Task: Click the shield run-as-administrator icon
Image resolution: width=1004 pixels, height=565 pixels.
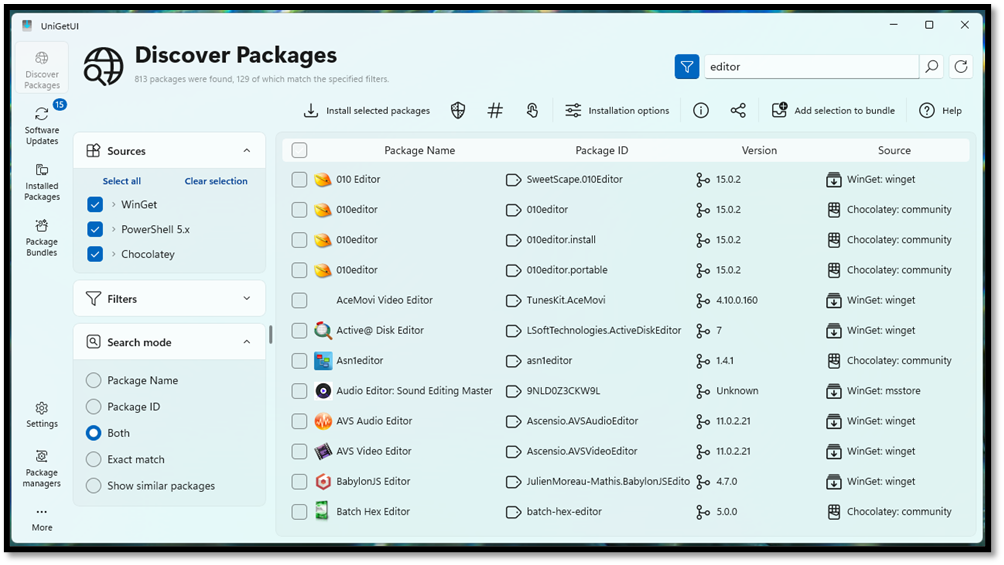Action: click(x=458, y=111)
